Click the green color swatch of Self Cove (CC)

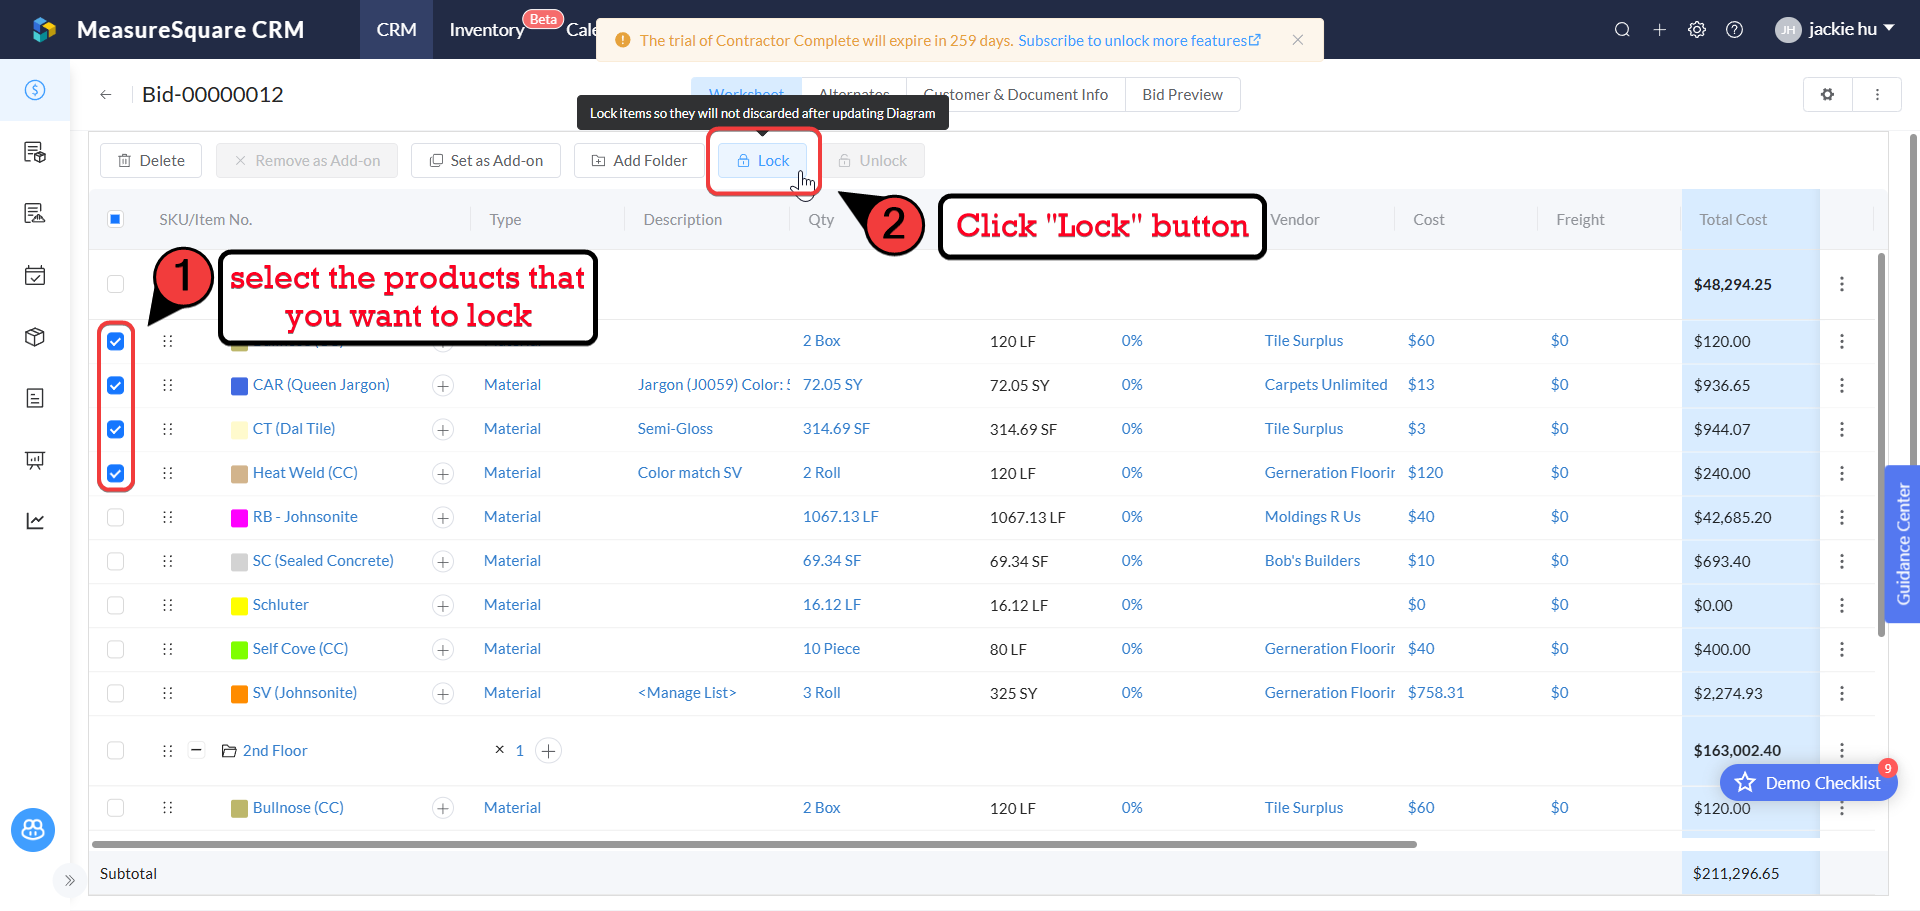(240, 650)
